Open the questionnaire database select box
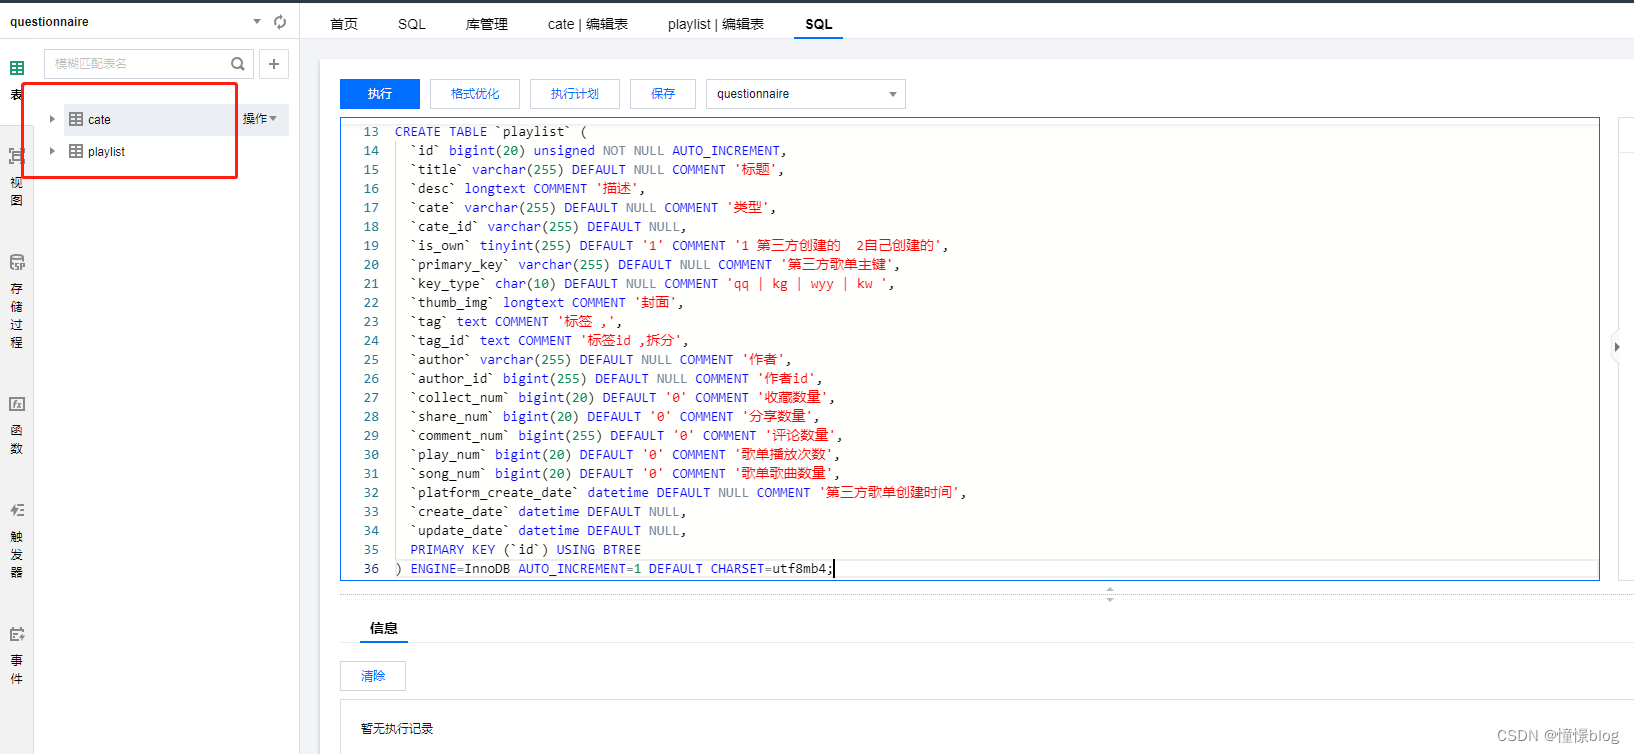 [806, 94]
